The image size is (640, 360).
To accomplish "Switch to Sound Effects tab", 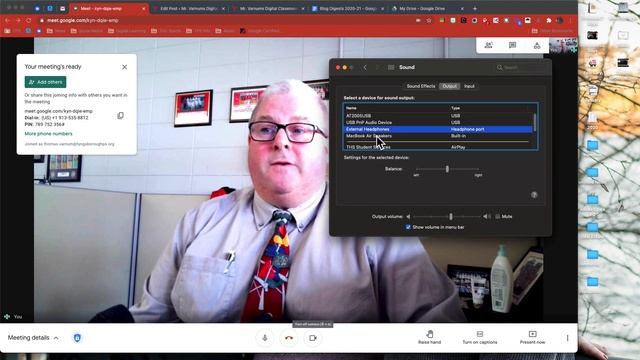I will point(421,86).
